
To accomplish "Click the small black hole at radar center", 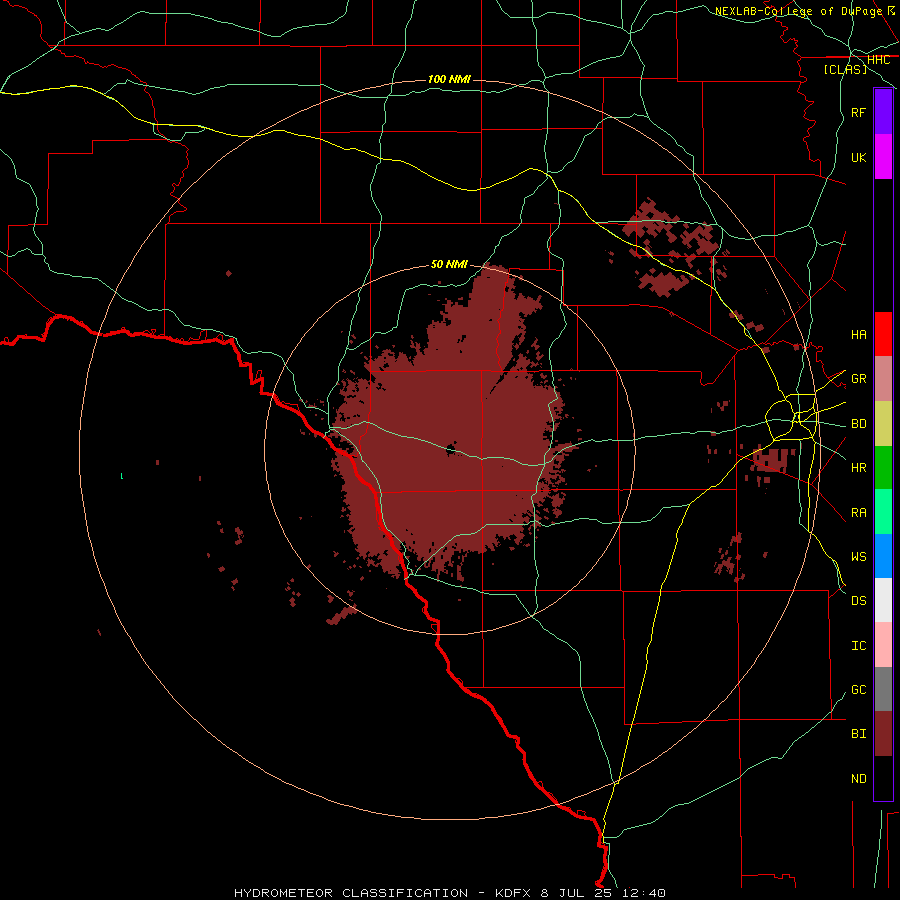I will [x=451, y=449].
